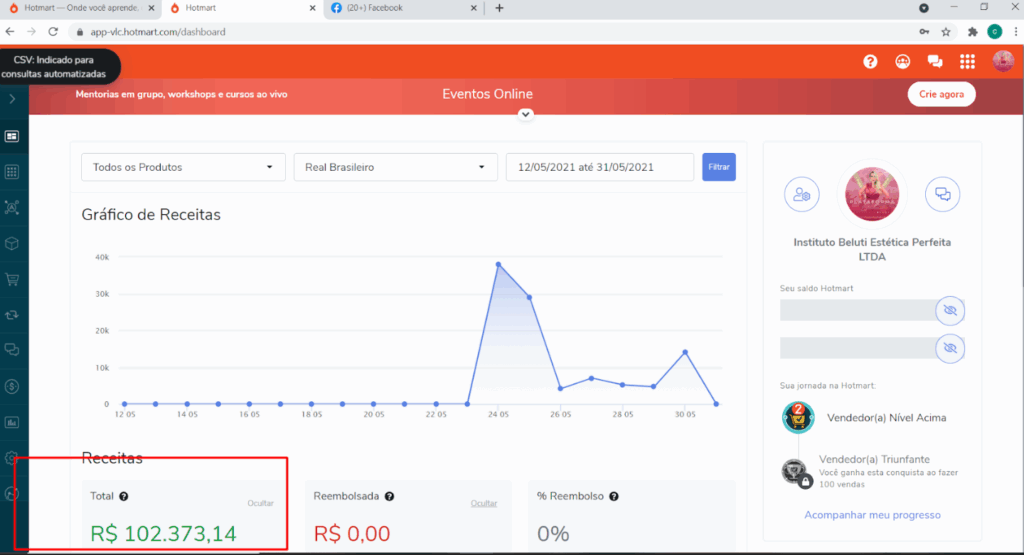The image size is (1024, 555).
Task: Open the Todos os Produtos dropdown
Action: point(183,167)
